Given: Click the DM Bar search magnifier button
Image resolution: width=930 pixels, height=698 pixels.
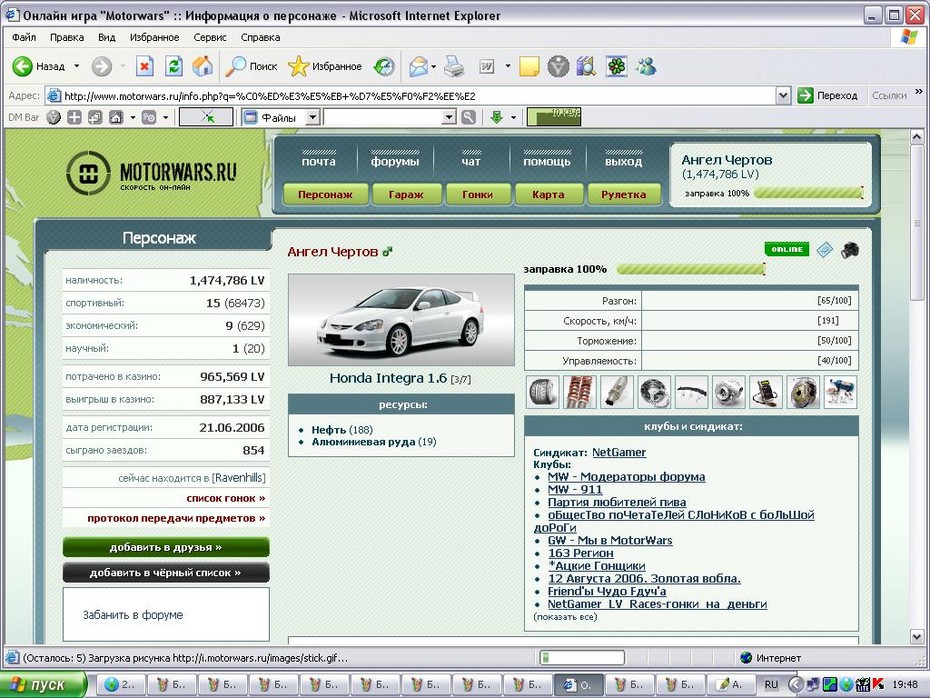Looking at the screenshot, I should (x=469, y=117).
